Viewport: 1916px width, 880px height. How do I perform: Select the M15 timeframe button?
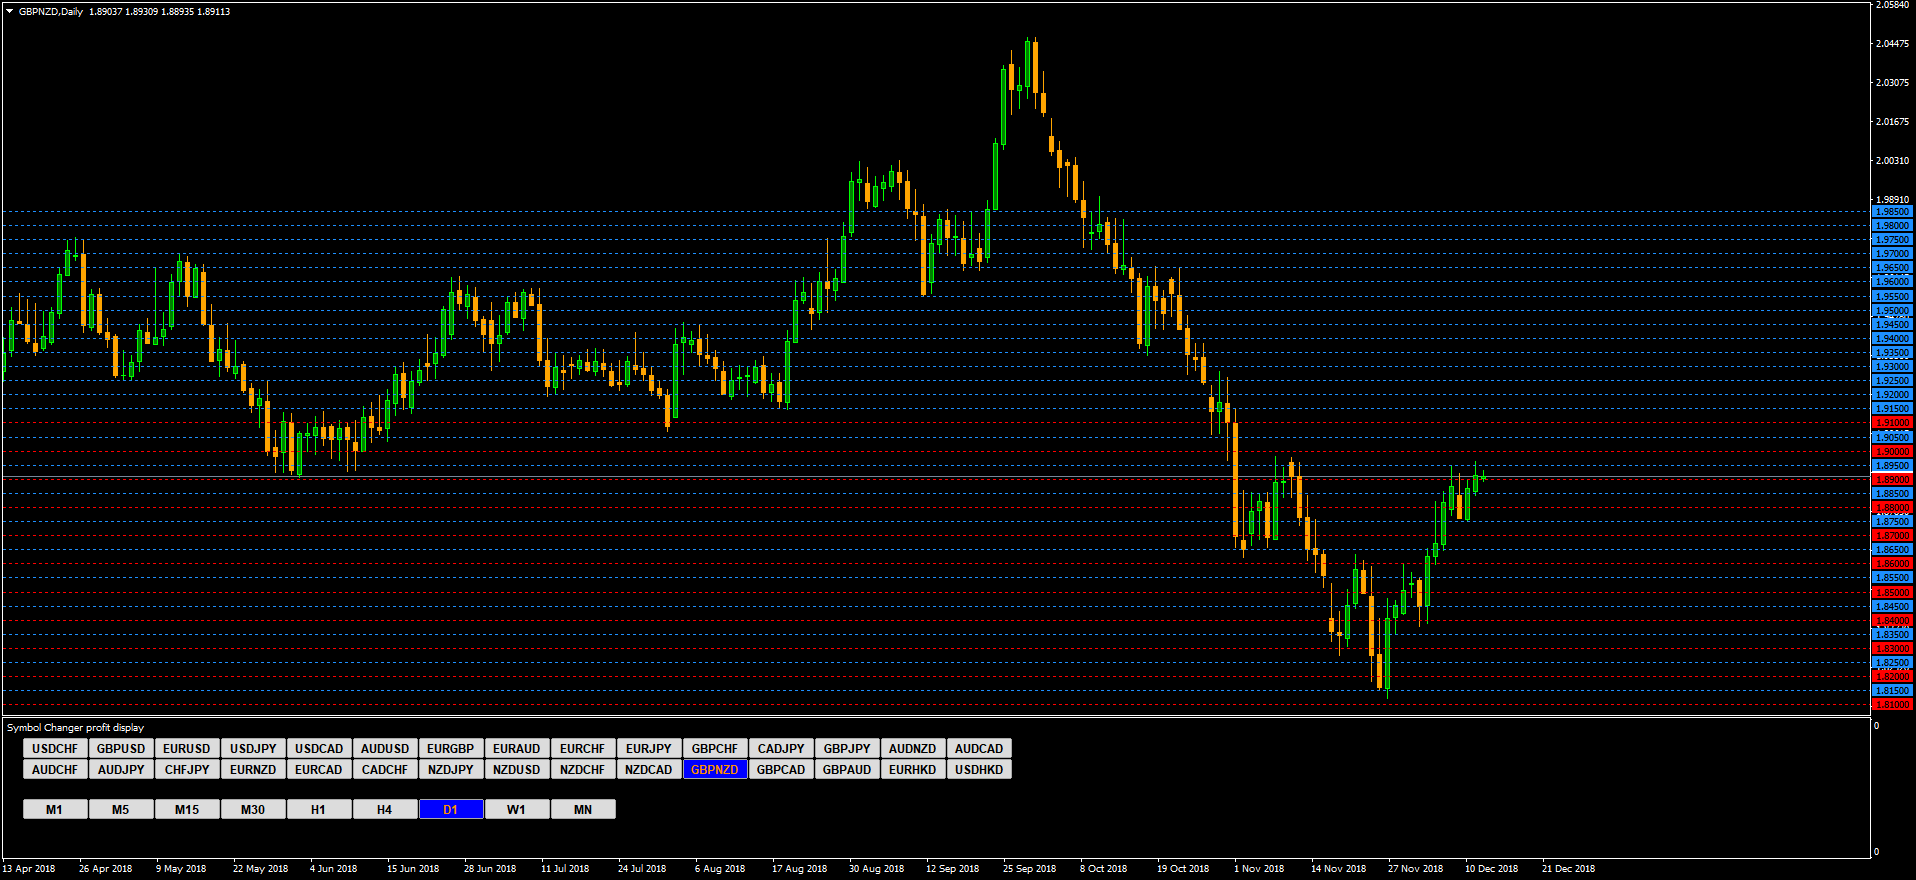pos(187,810)
